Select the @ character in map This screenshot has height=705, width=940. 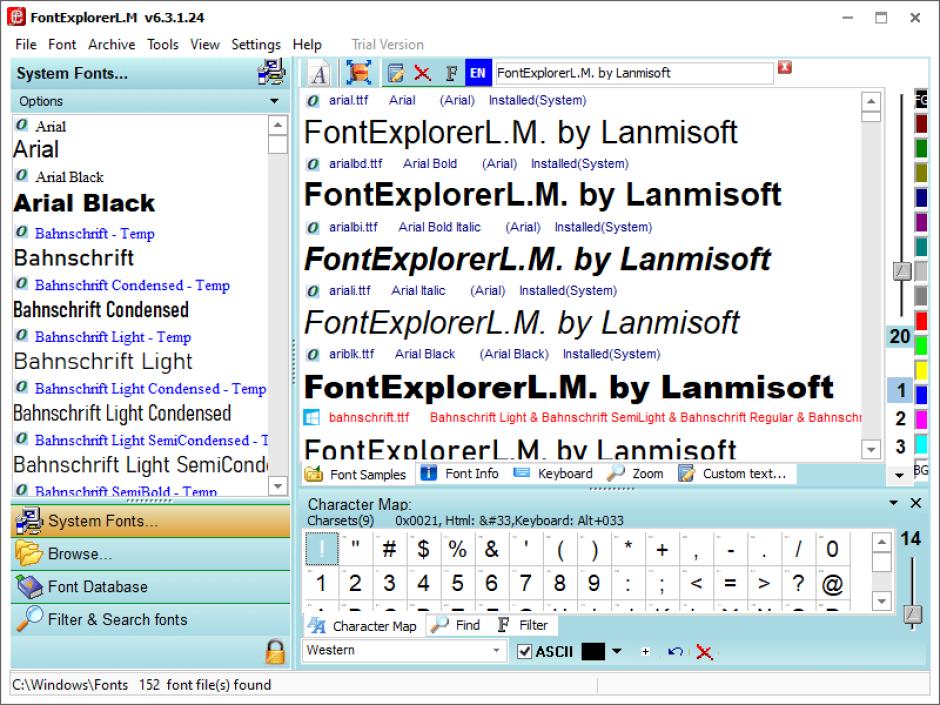(832, 583)
